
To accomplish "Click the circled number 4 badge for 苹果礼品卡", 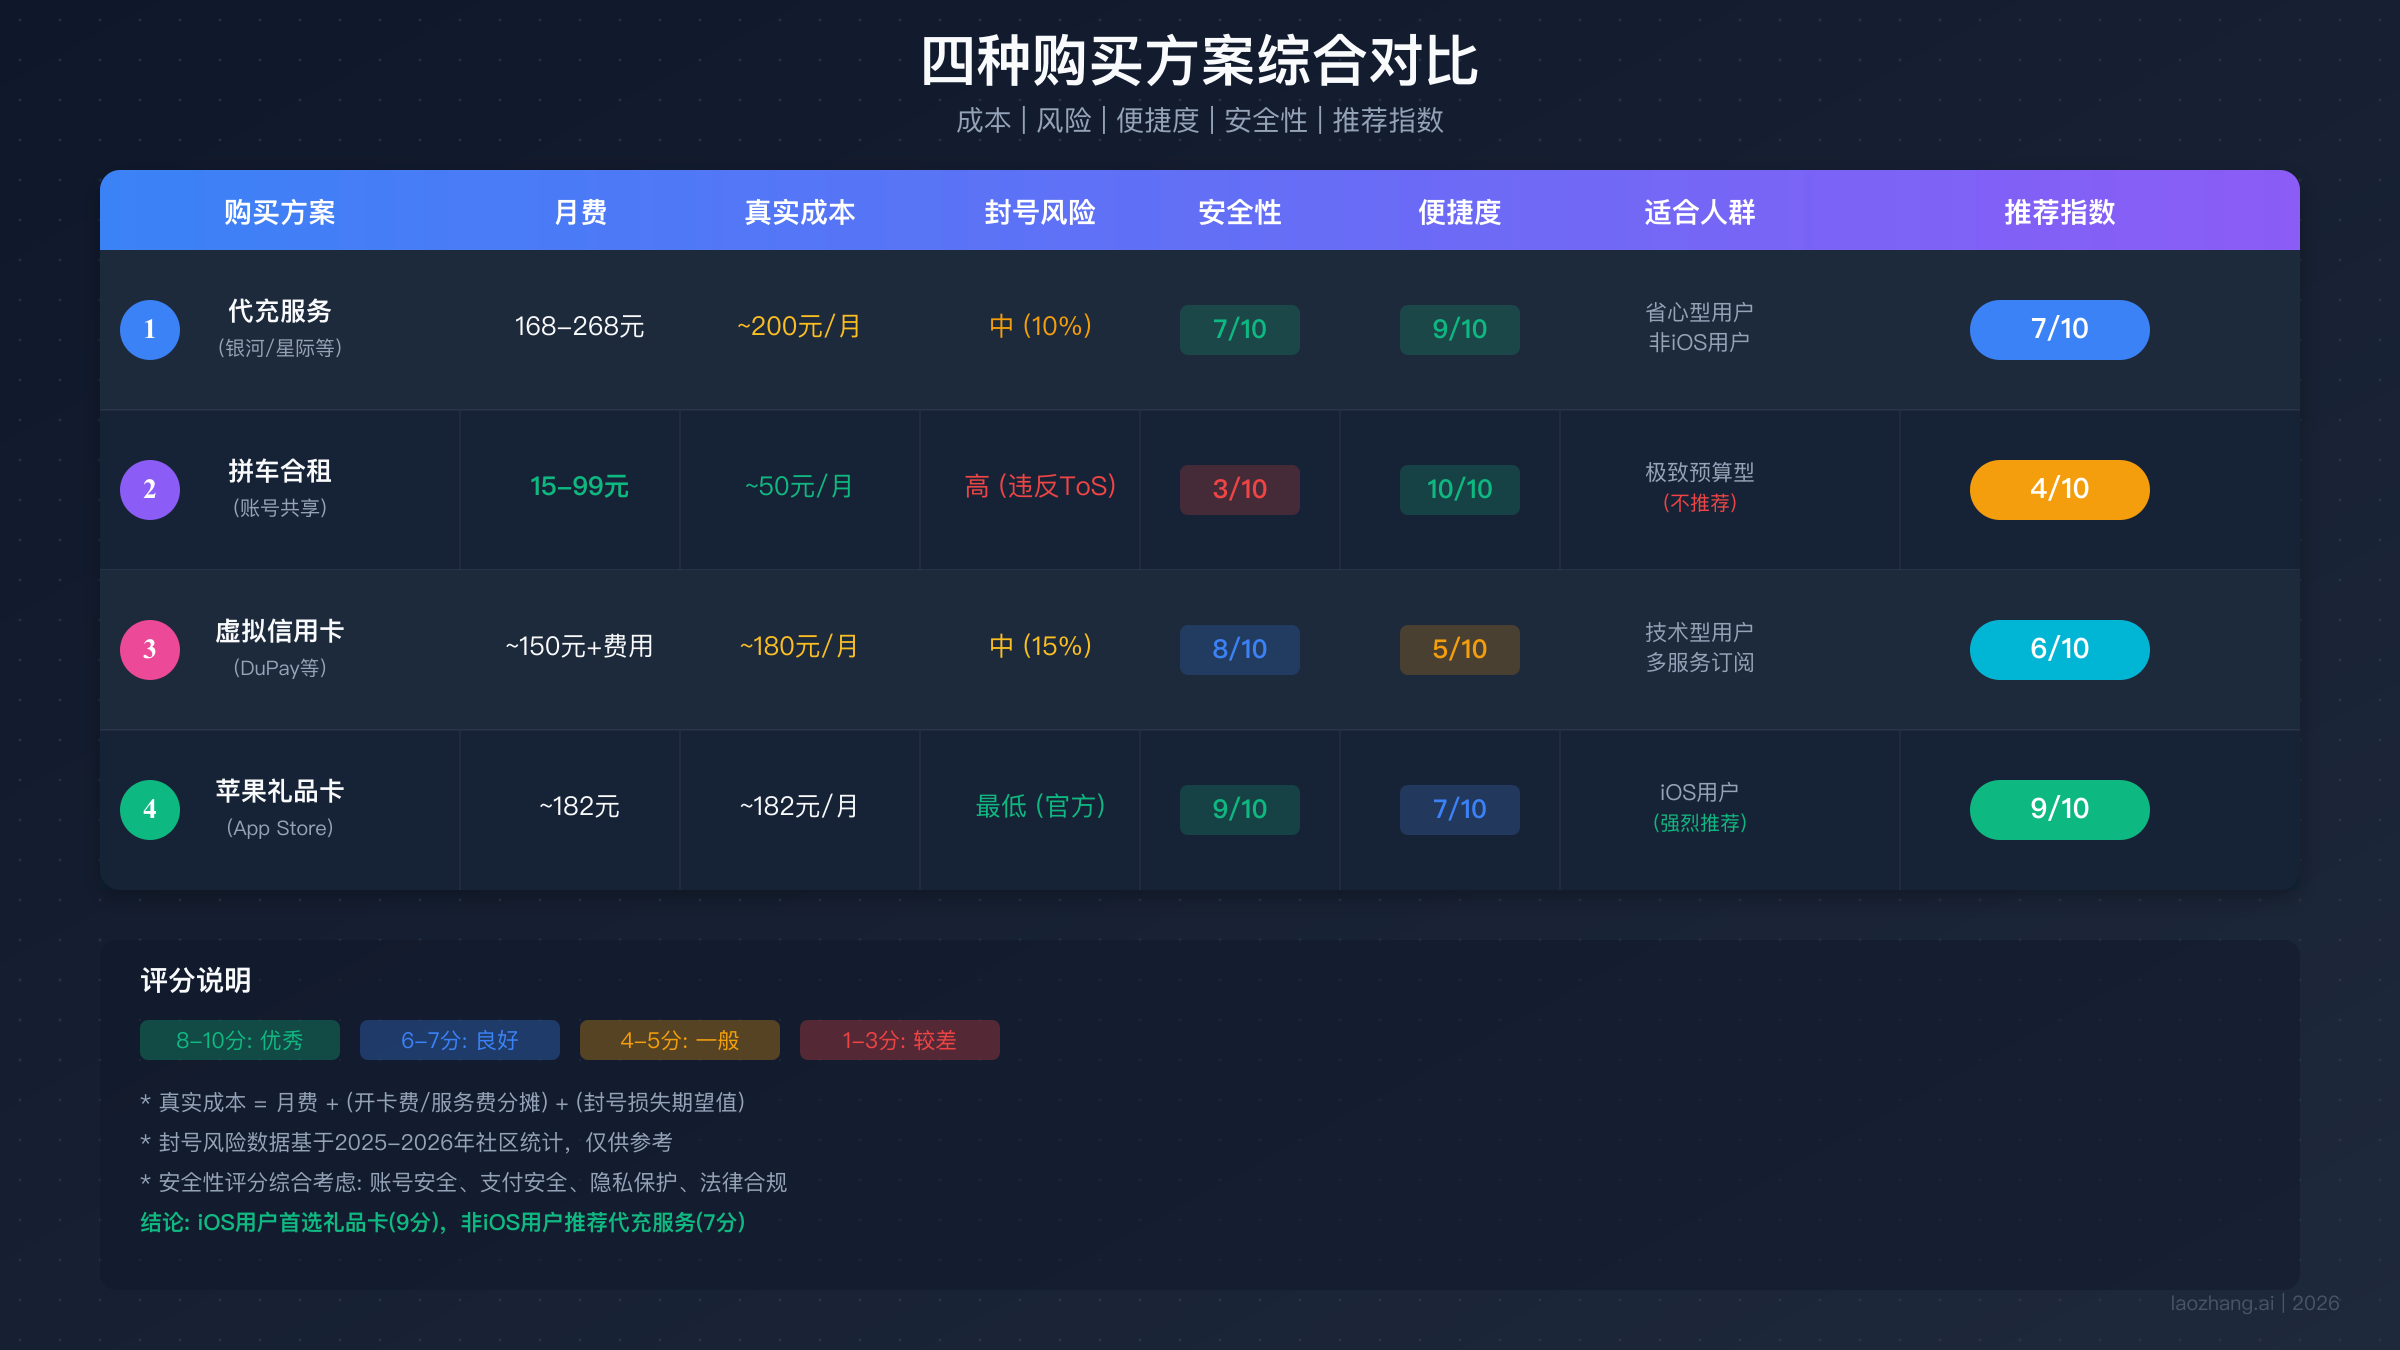I will pos(149,809).
